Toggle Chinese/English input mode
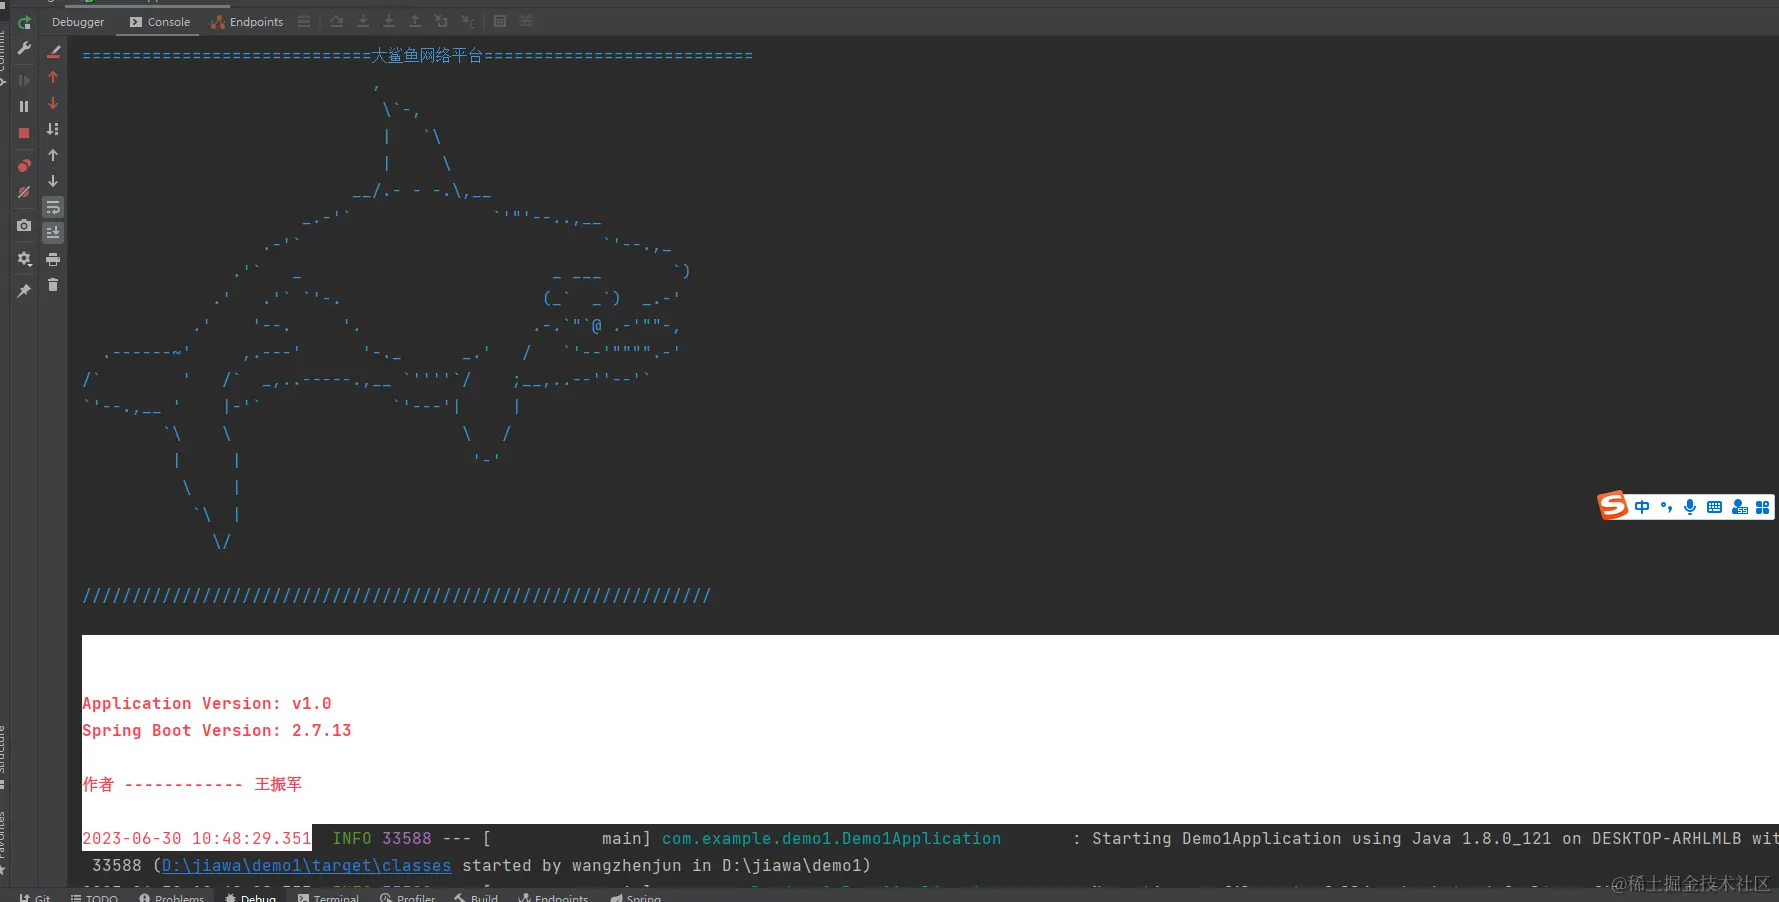Image resolution: width=1779 pixels, height=902 pixels. [1642, 507]
